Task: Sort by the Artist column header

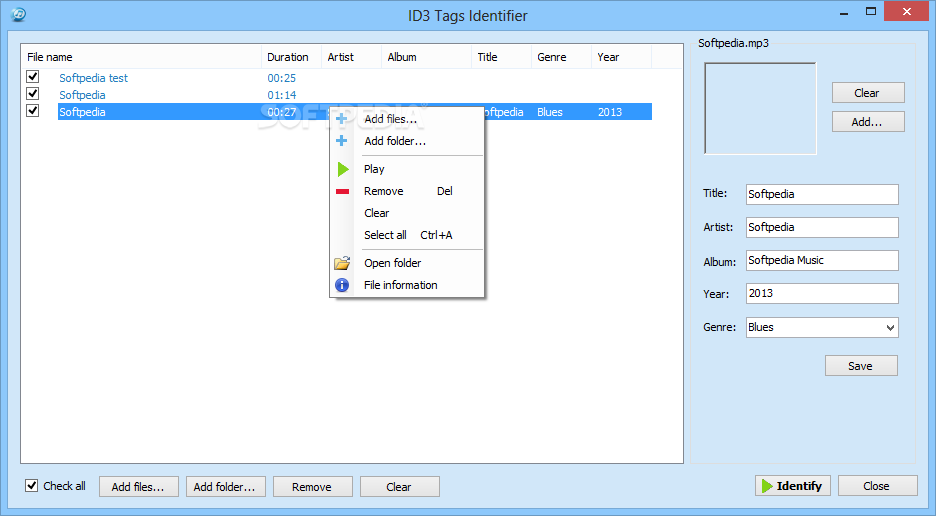Action: [352, 57]
